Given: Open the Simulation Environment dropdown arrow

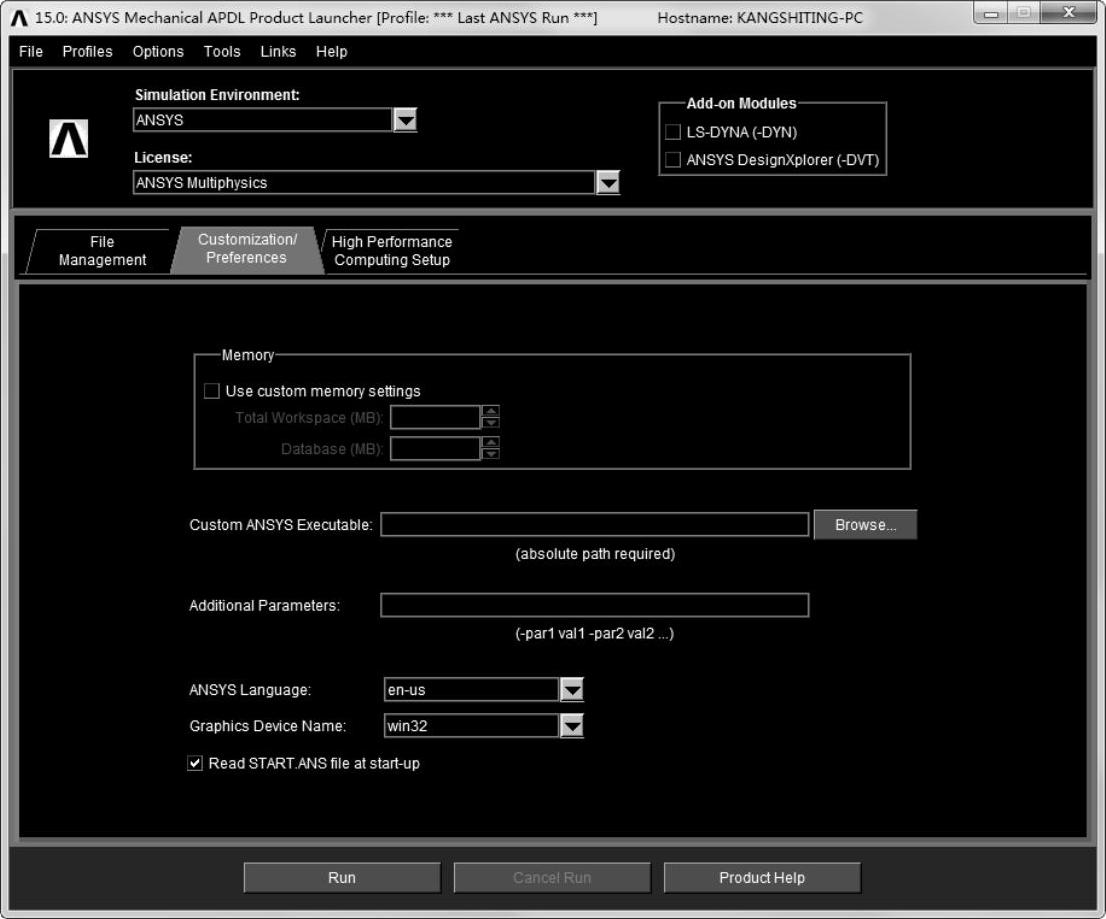Looking at the screenshot, I should pyautogui.click(x=405, y=120).
